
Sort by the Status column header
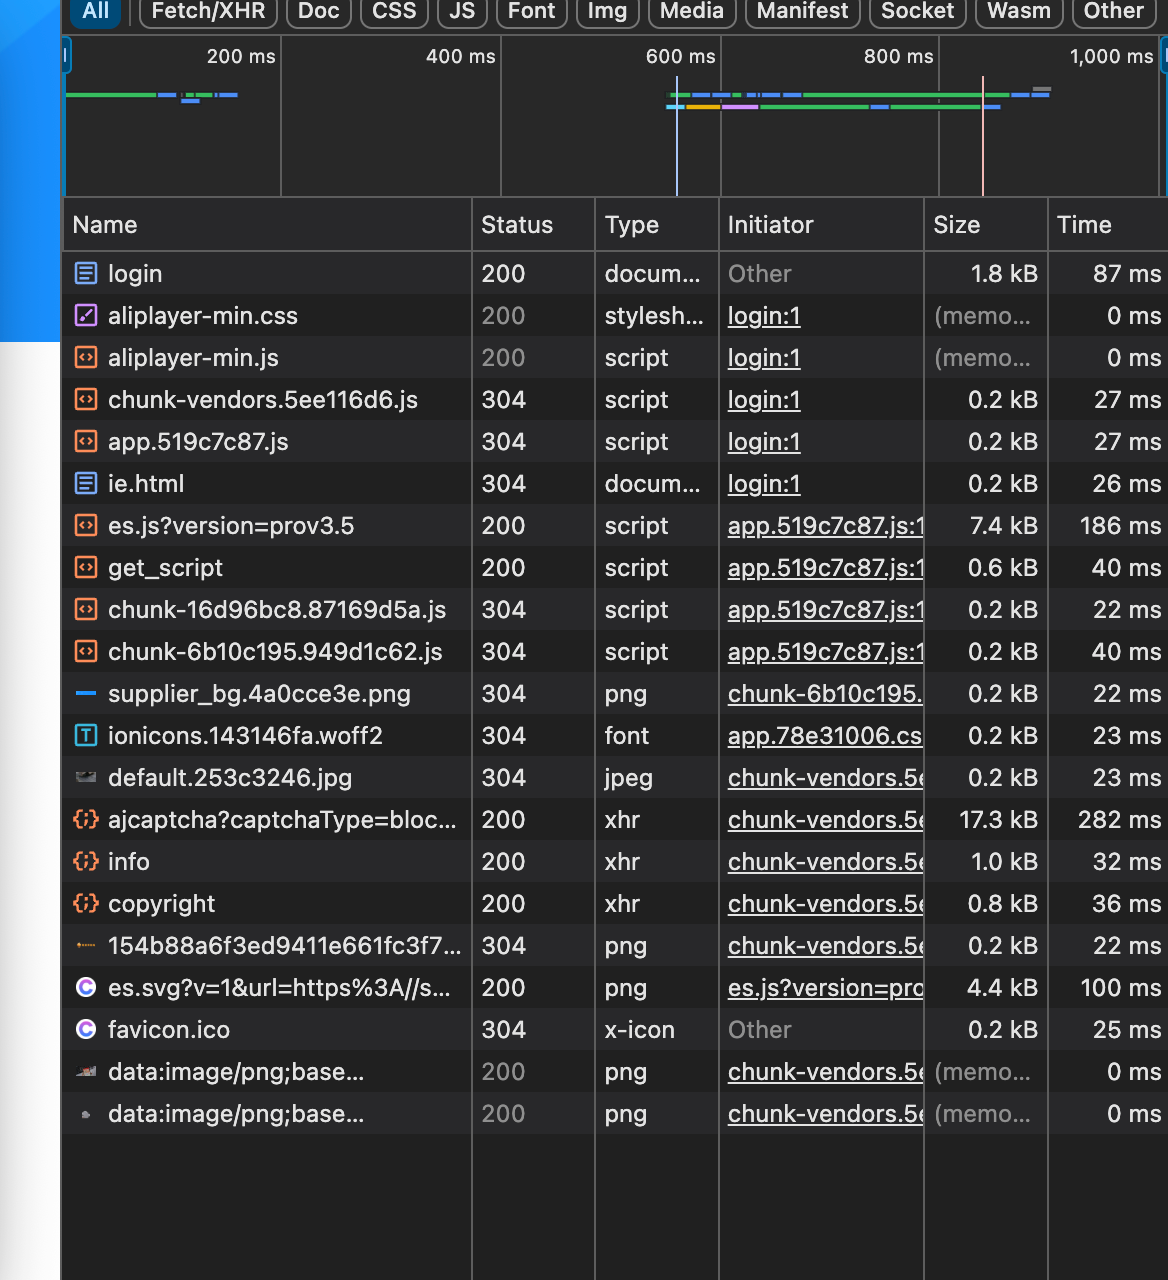[x=517, y=225]
